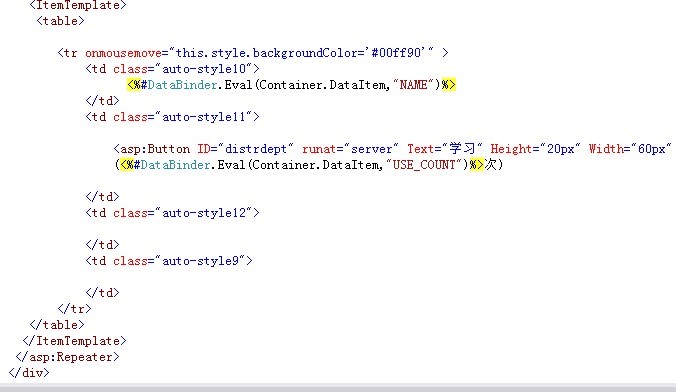Image resolution: width=676 pixels, height=392 pixels.
Task: Click the auto-style12 class value
Action: 204,213
